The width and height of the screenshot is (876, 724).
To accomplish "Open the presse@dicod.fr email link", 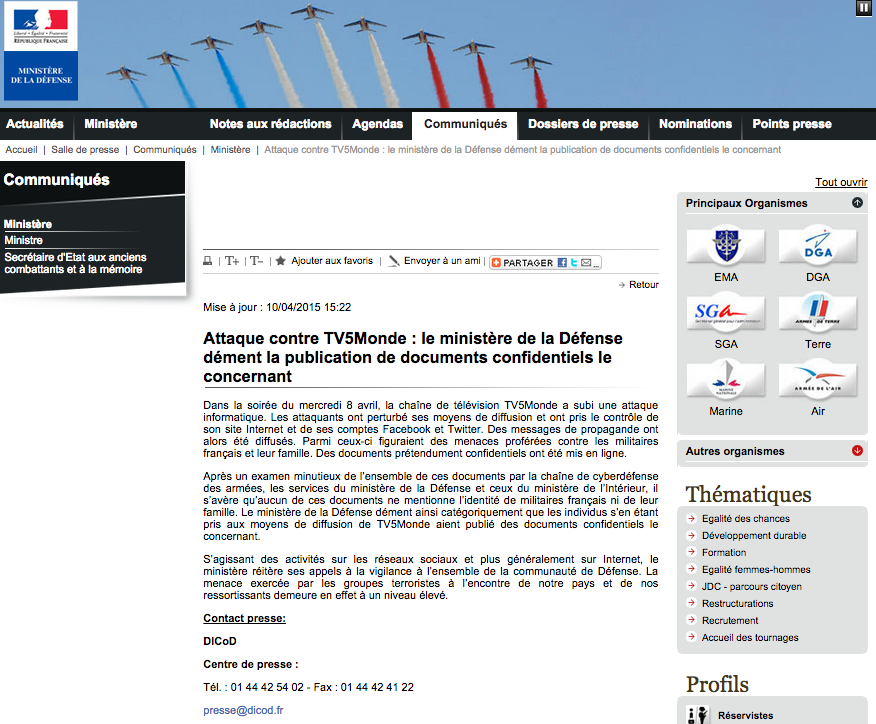I will [243, 710].
